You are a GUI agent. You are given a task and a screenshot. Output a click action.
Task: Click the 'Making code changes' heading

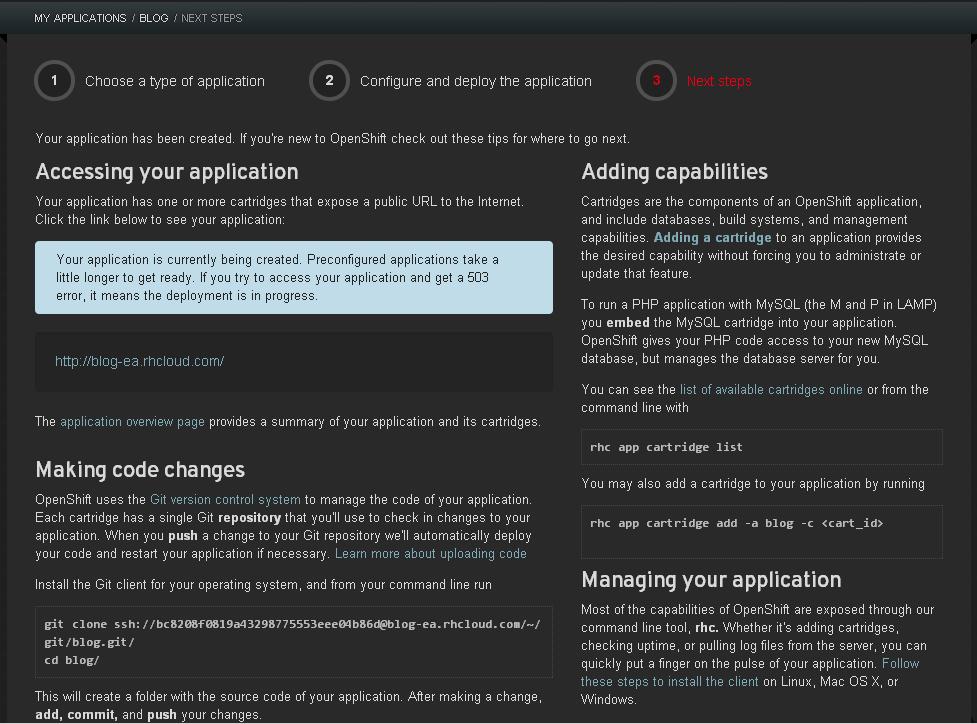pos(140,470)
